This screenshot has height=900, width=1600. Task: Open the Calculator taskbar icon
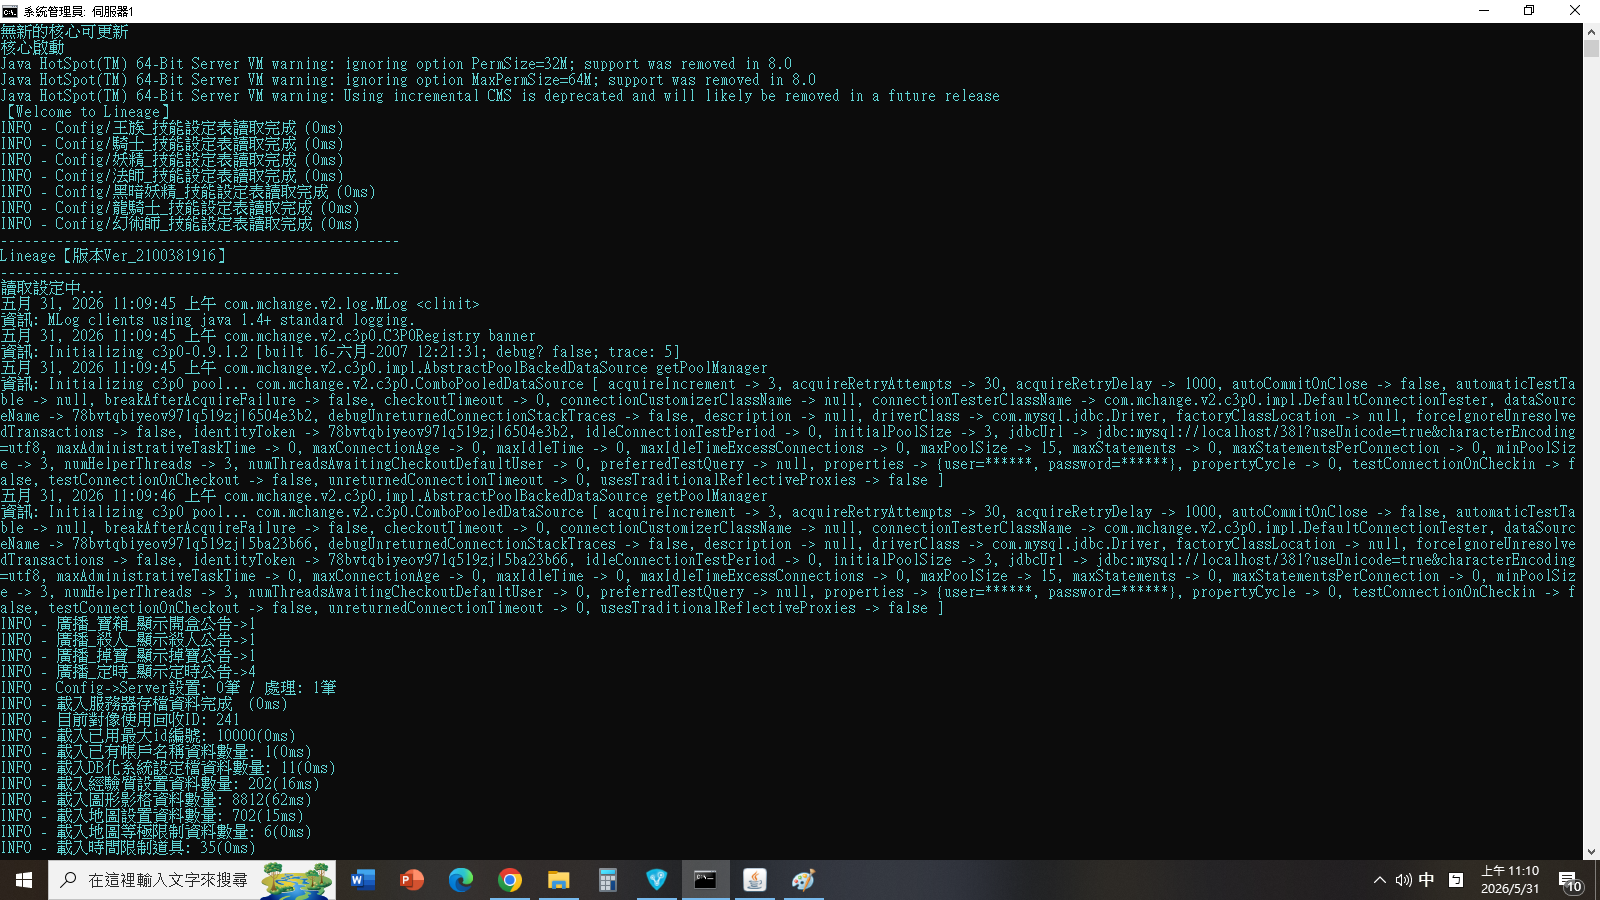click(608, 880)
